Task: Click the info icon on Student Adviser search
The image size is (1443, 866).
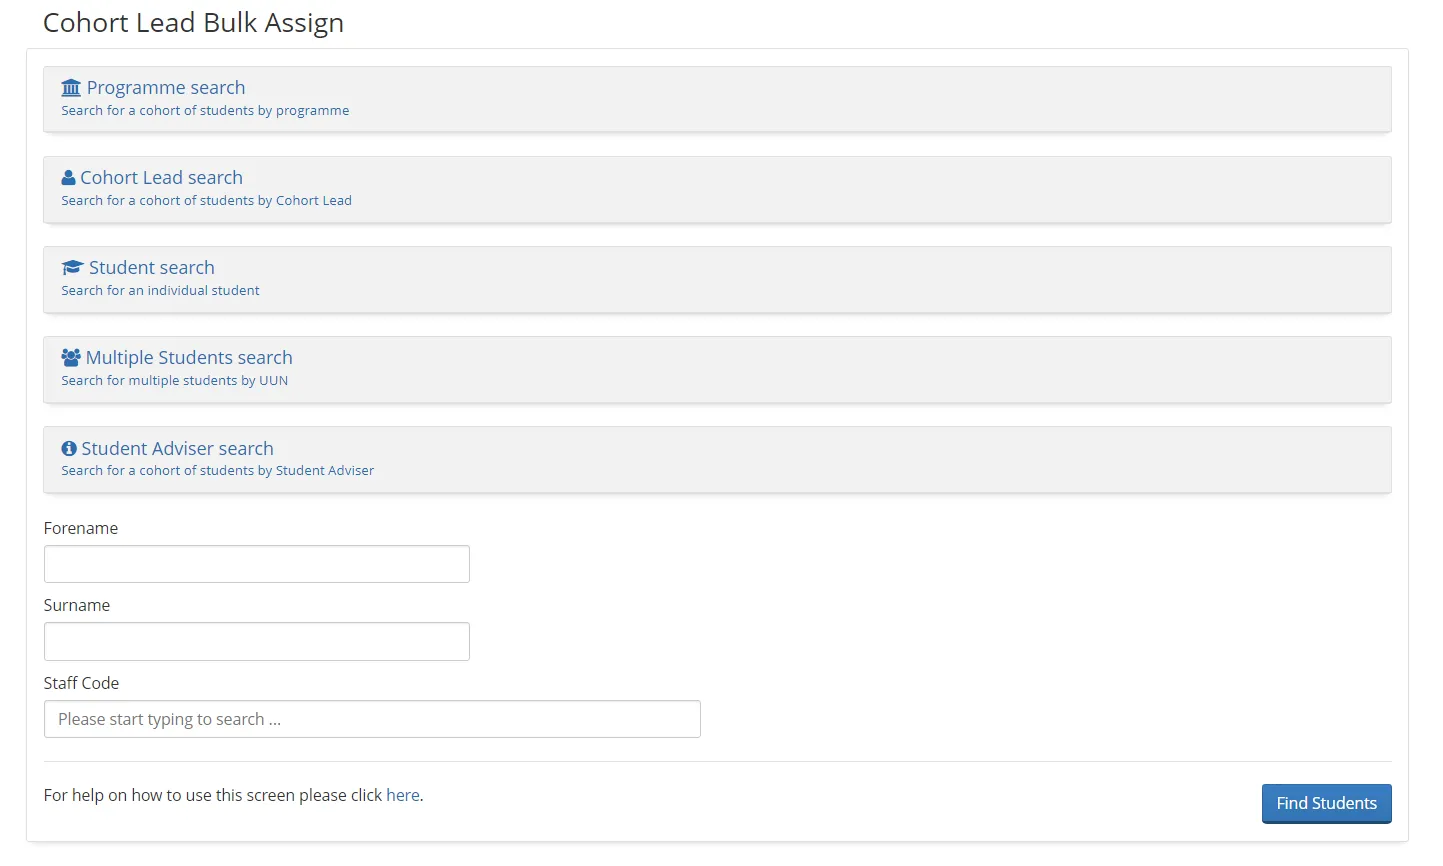Action: coord(68,447)
